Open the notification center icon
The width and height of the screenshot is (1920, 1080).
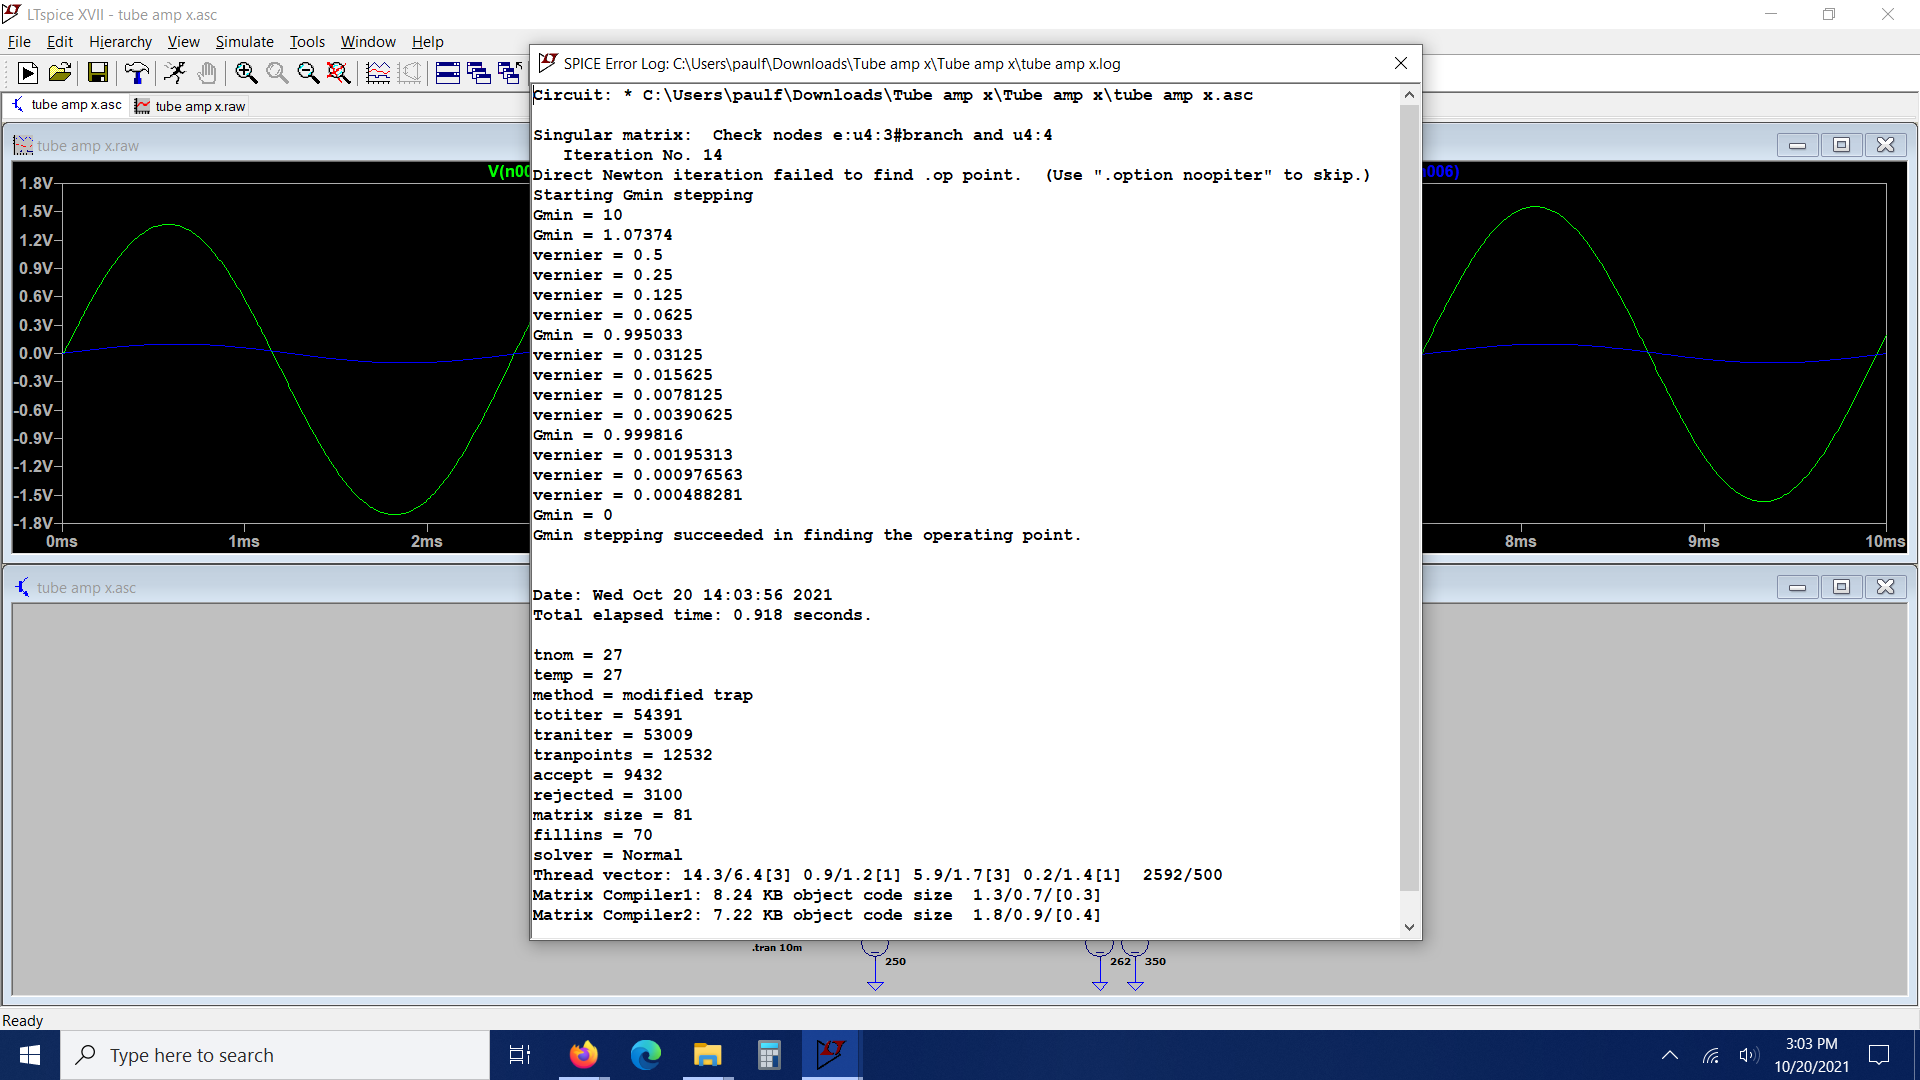click(x=1879, y=1055)
